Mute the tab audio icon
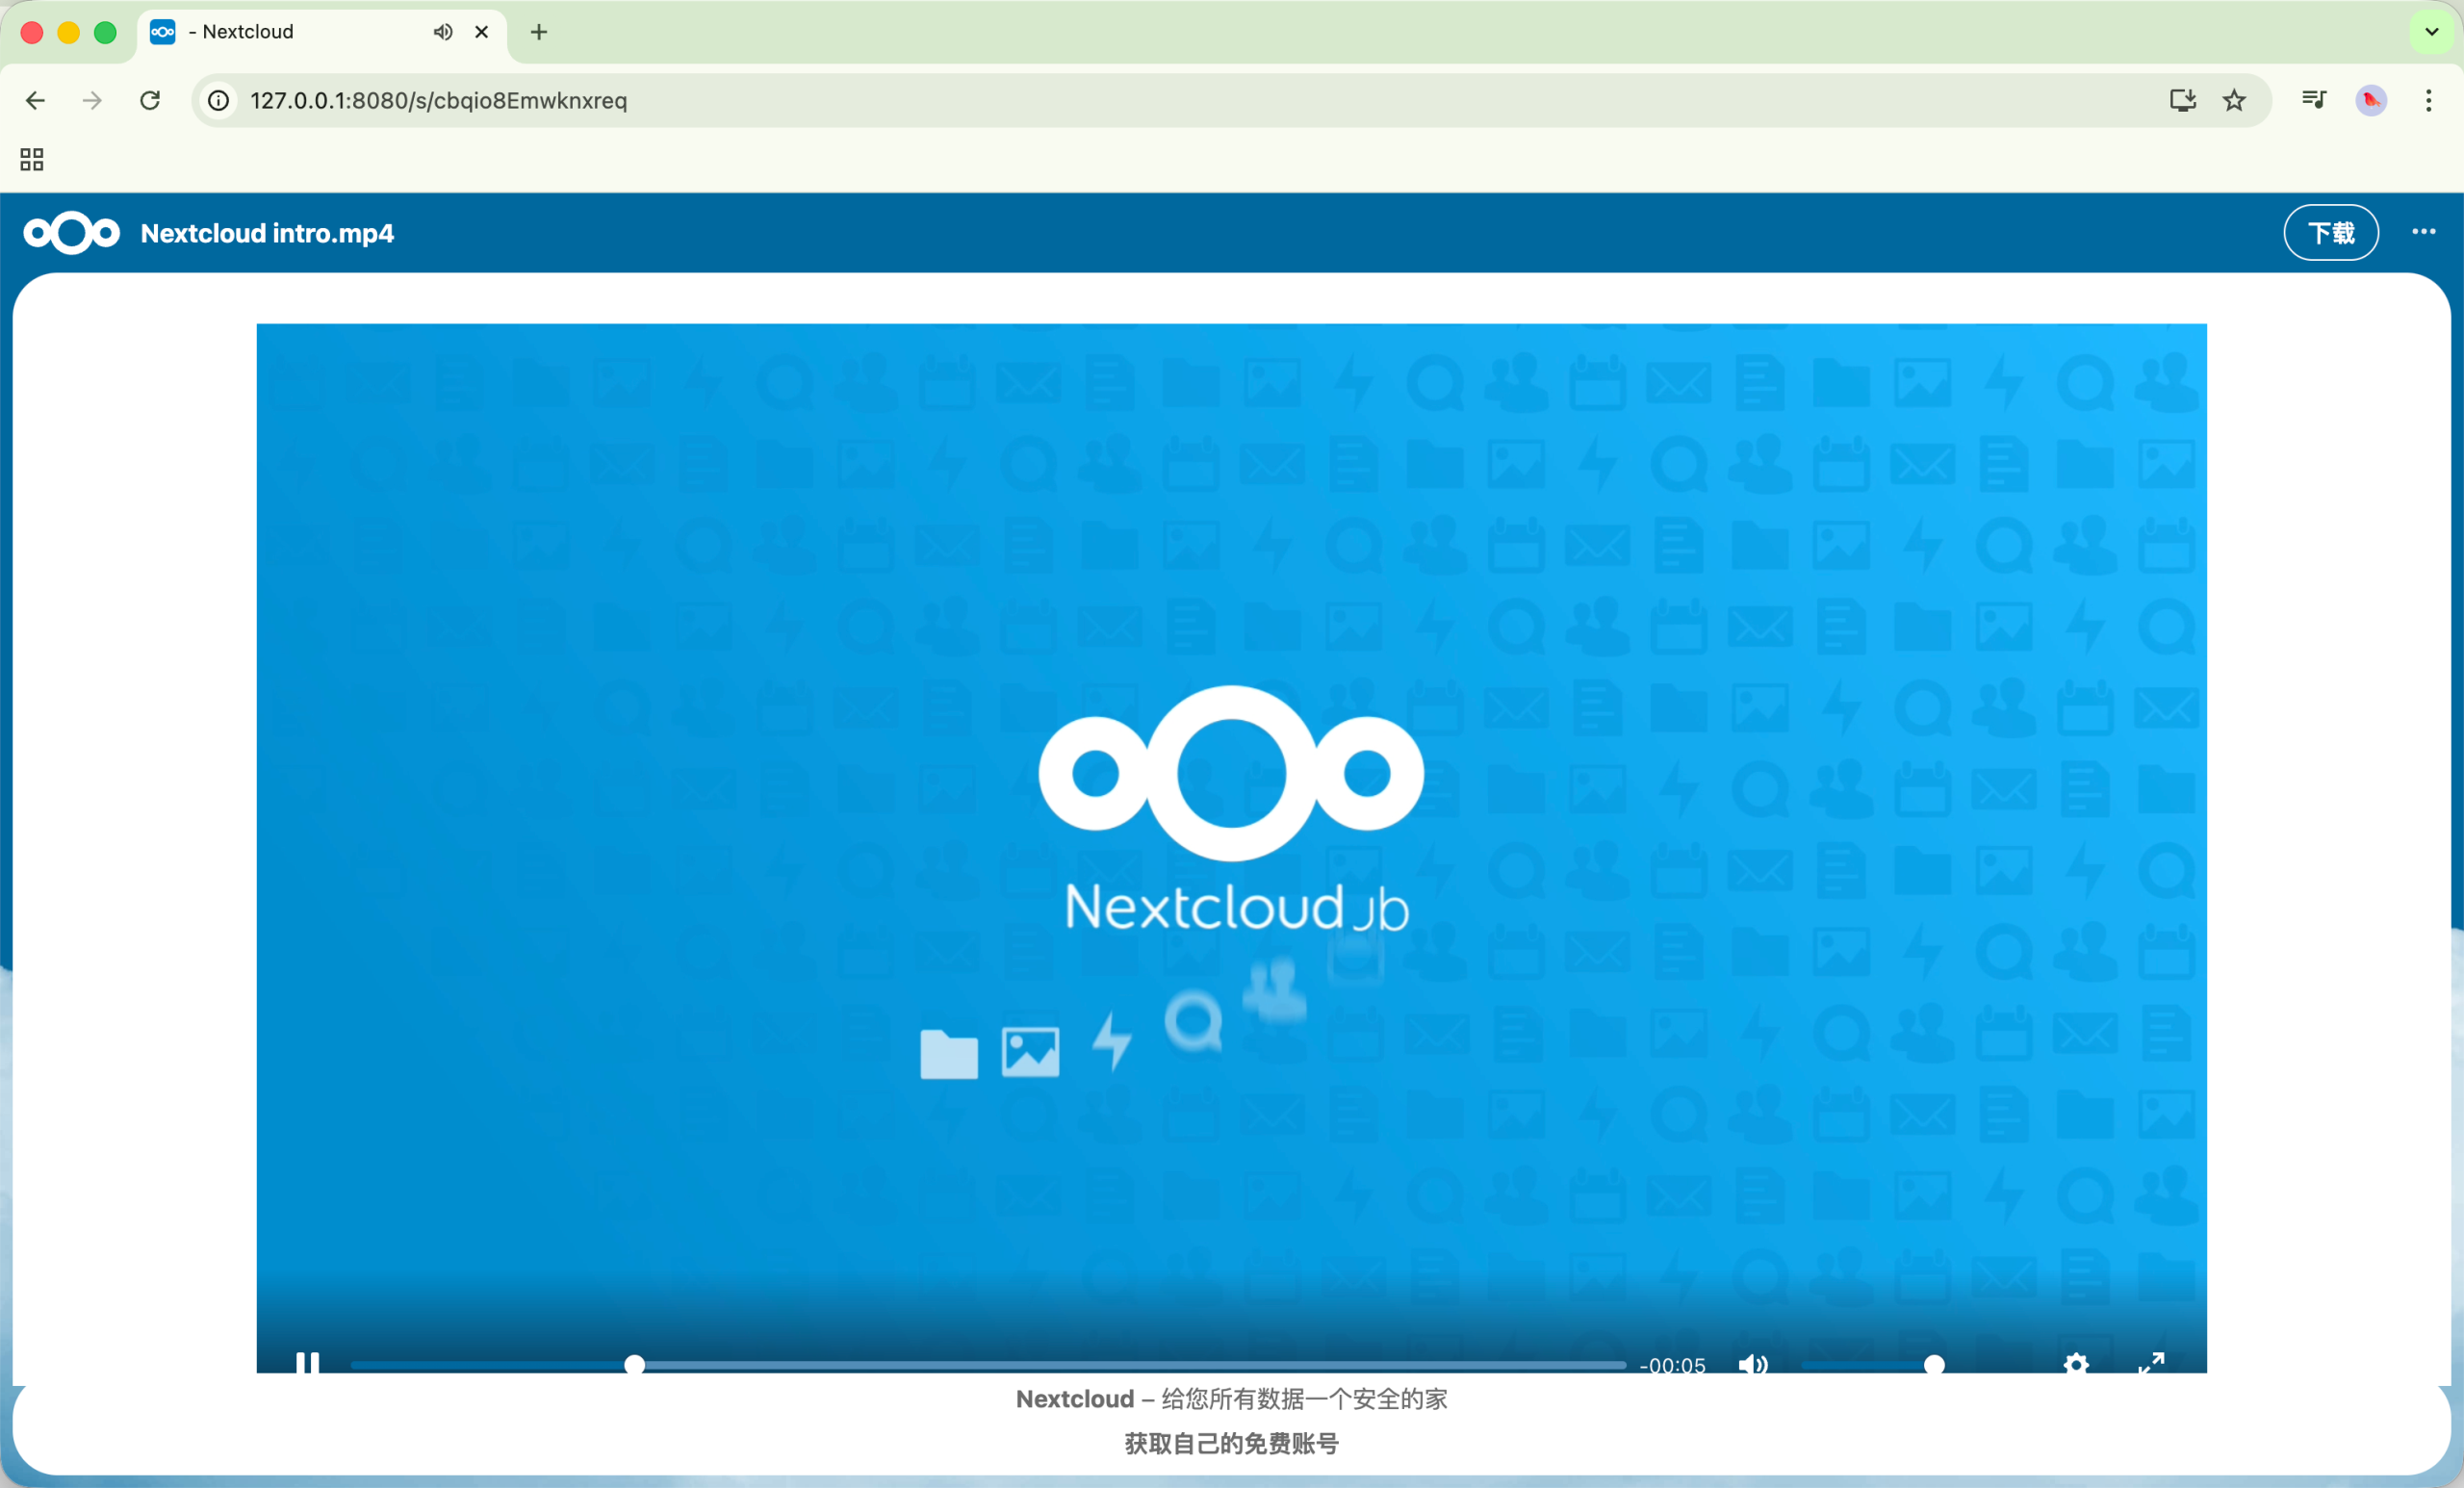 click(442, 32)
